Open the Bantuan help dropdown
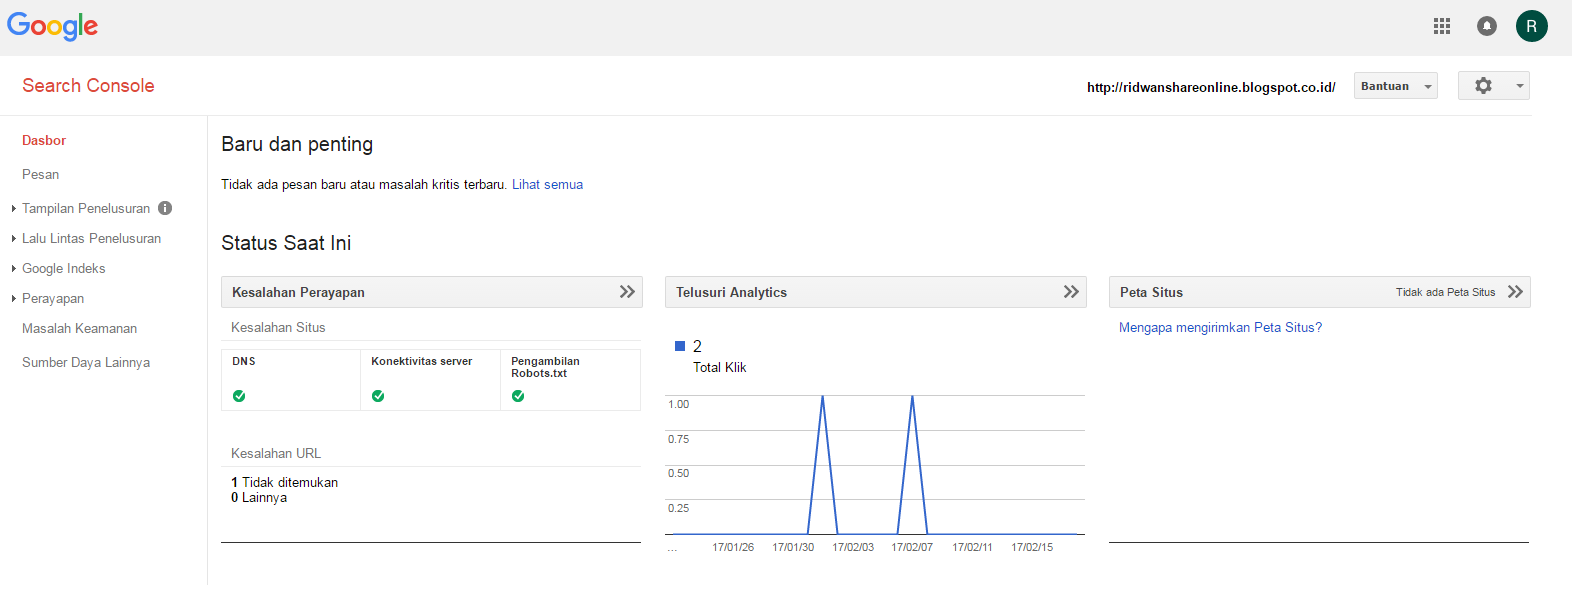Image resolution: width=1572 pixels, height=594 pixels. [x=1396, y=86]
